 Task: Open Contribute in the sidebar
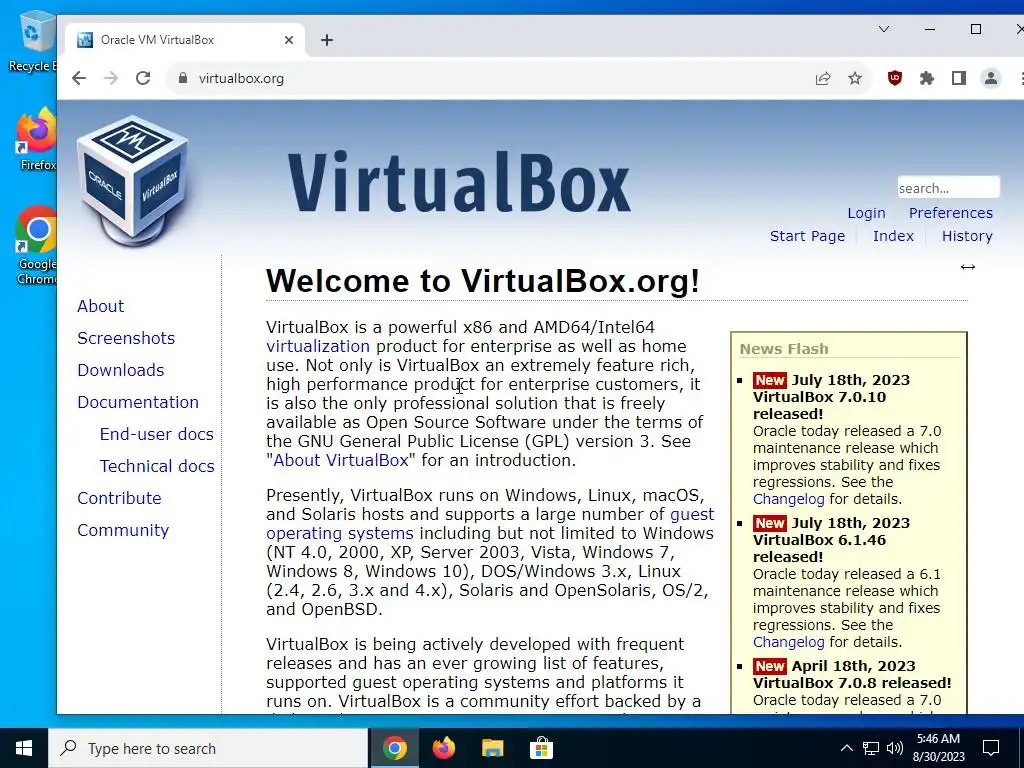tap(119, 498)
